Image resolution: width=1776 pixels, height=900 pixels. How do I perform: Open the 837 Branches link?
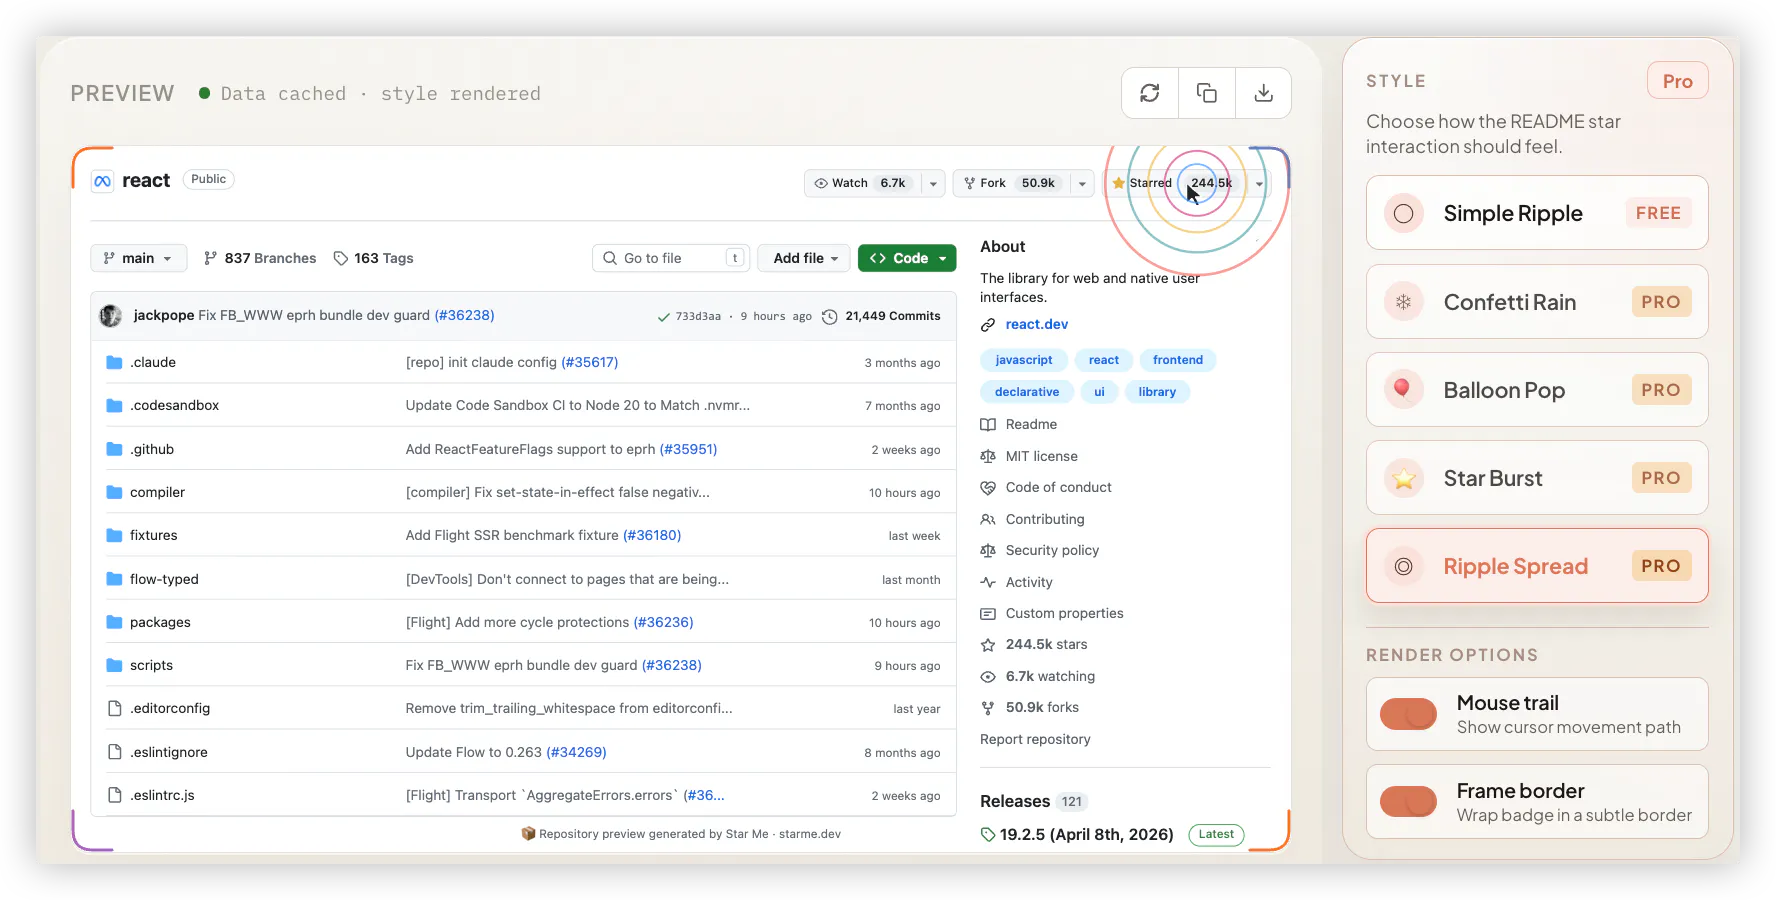[x=260, y=258]
